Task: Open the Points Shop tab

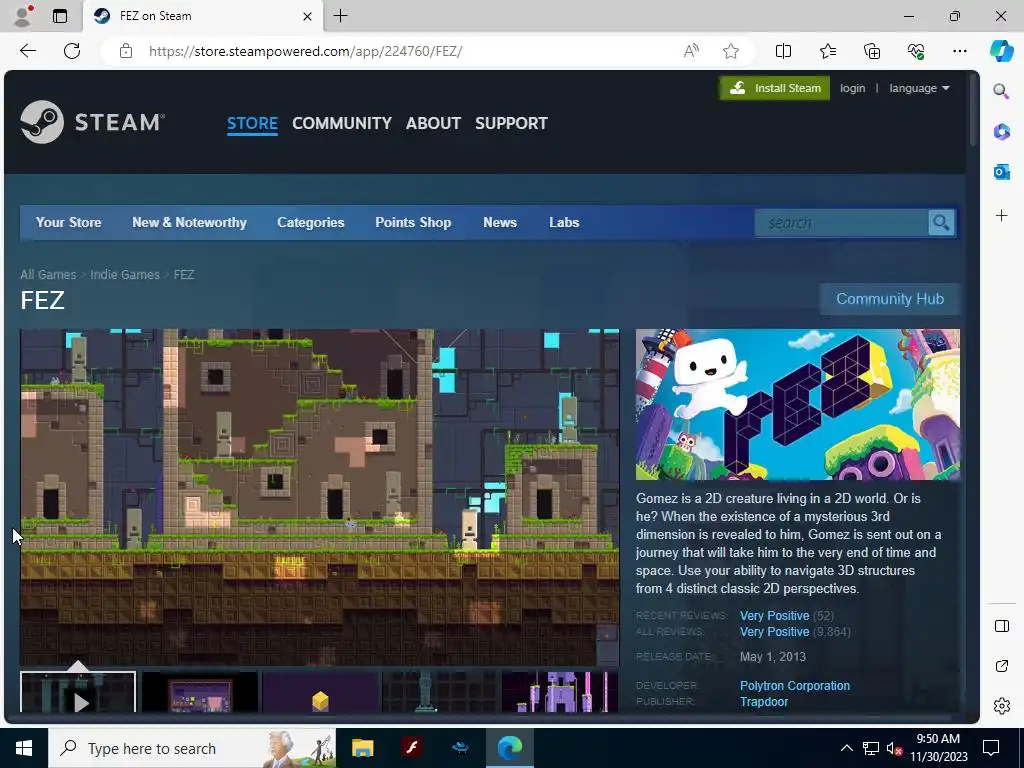Action: (x=413, y=223)
